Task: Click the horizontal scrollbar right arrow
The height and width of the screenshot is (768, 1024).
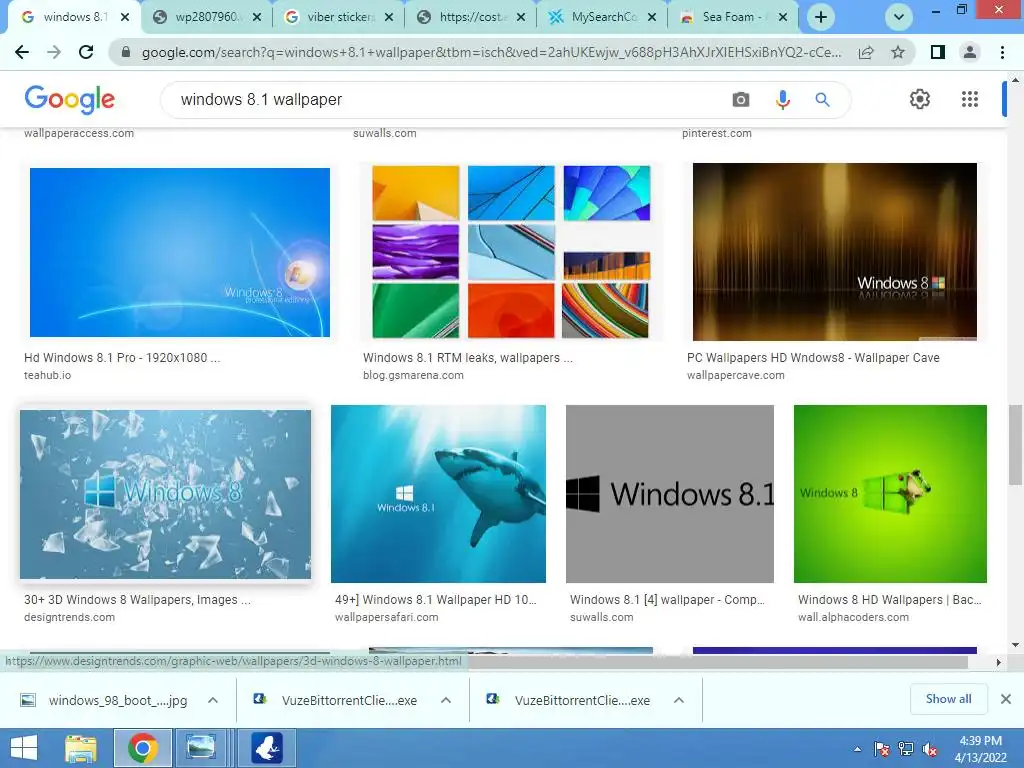Action: 998,662
